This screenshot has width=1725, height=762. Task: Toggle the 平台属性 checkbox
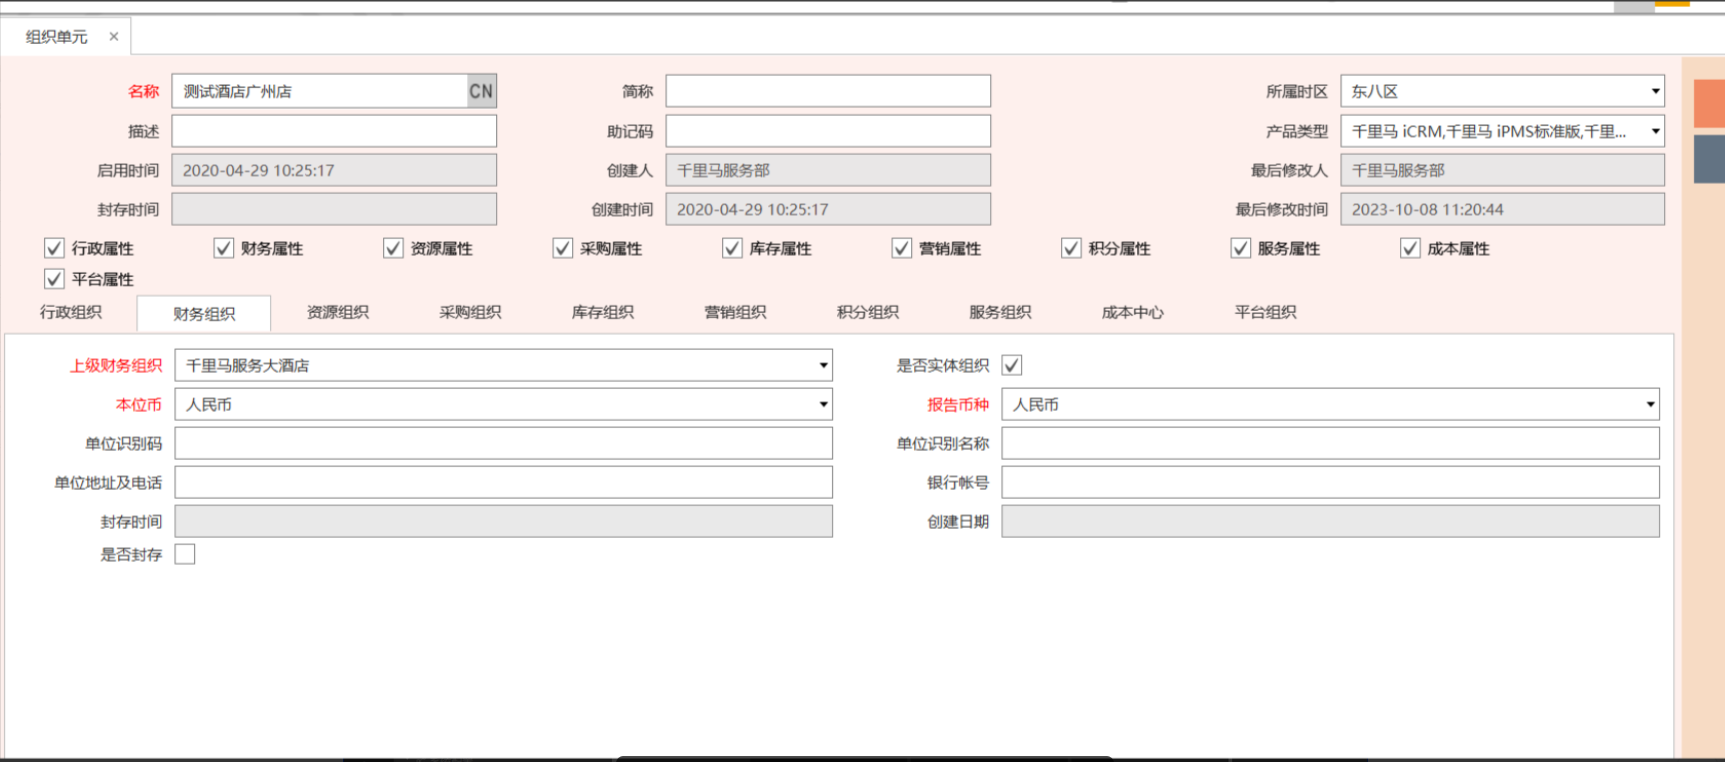pos(55,279)
